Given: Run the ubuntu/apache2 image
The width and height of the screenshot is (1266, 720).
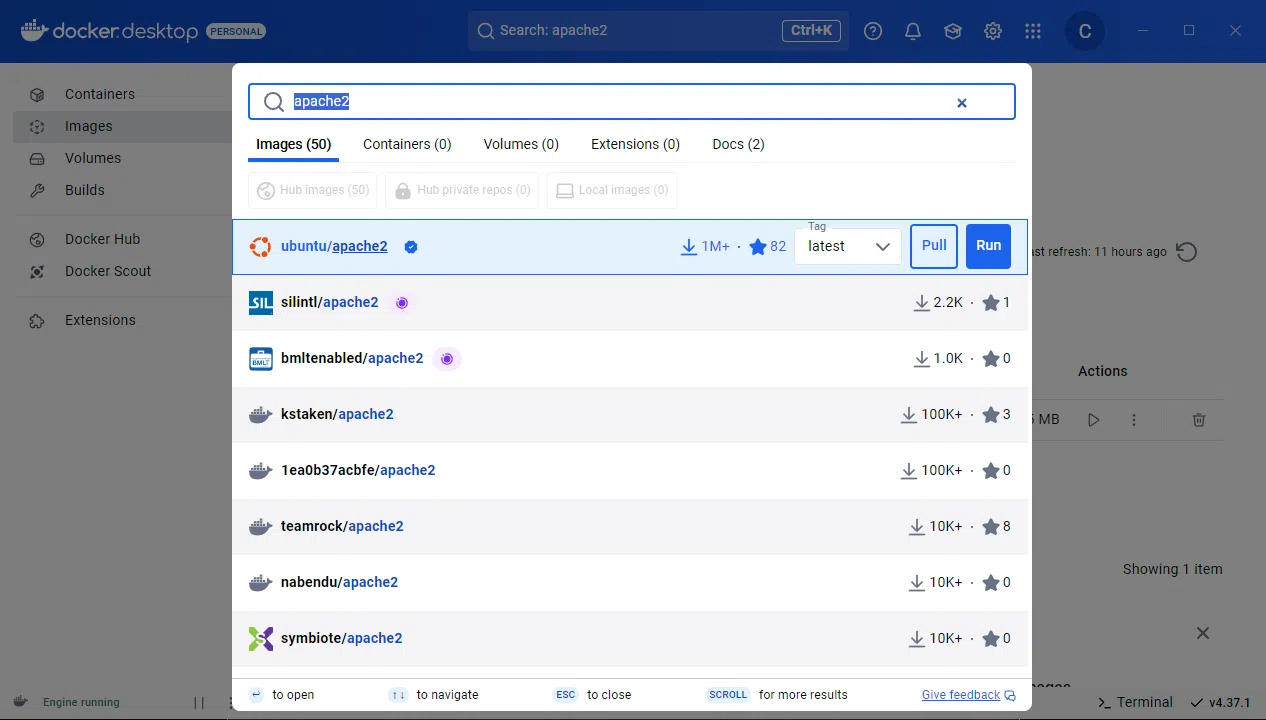Looking at the screenshot, I should pyautogui.click(x=988, y=246).
